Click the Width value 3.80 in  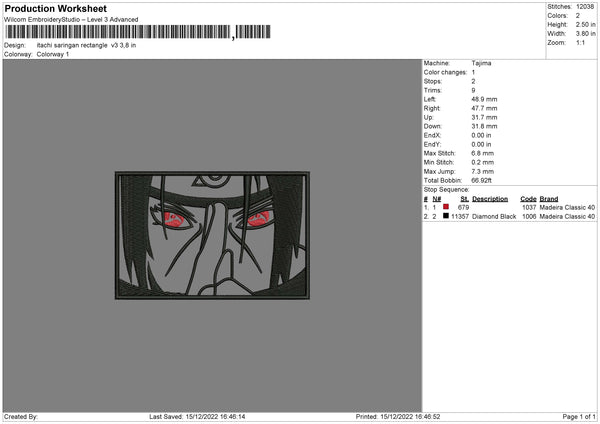[585, 34]
